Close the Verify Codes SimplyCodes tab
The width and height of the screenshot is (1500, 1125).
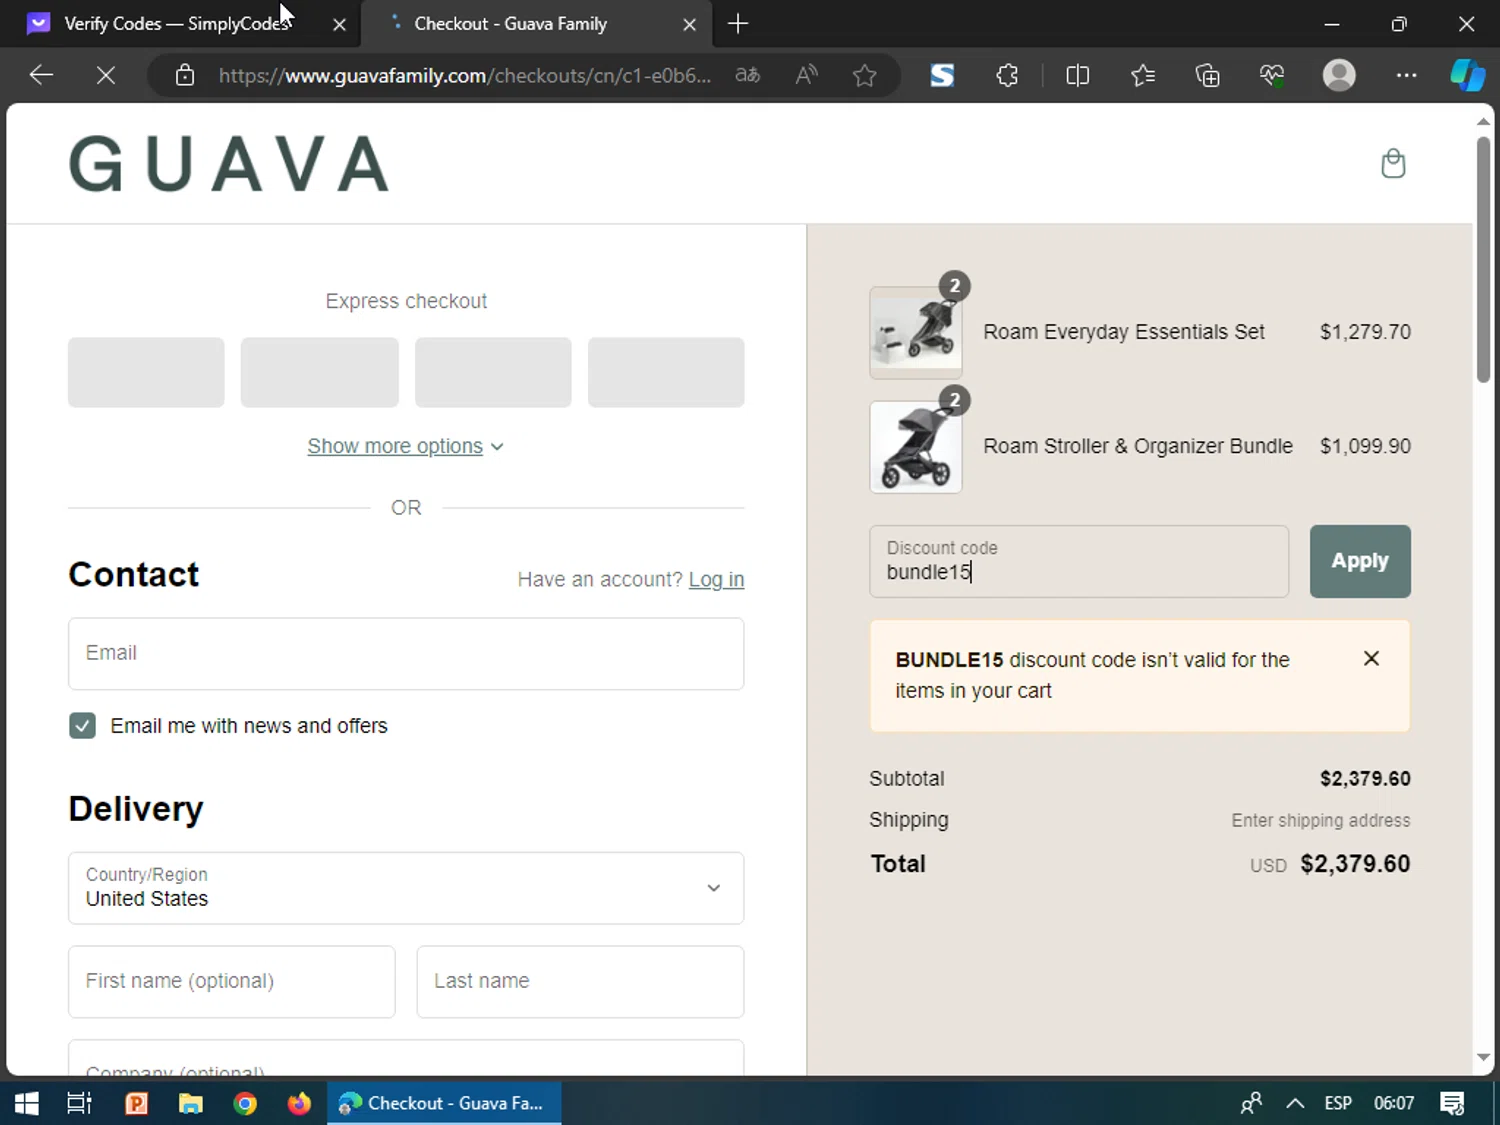(339, 24)
